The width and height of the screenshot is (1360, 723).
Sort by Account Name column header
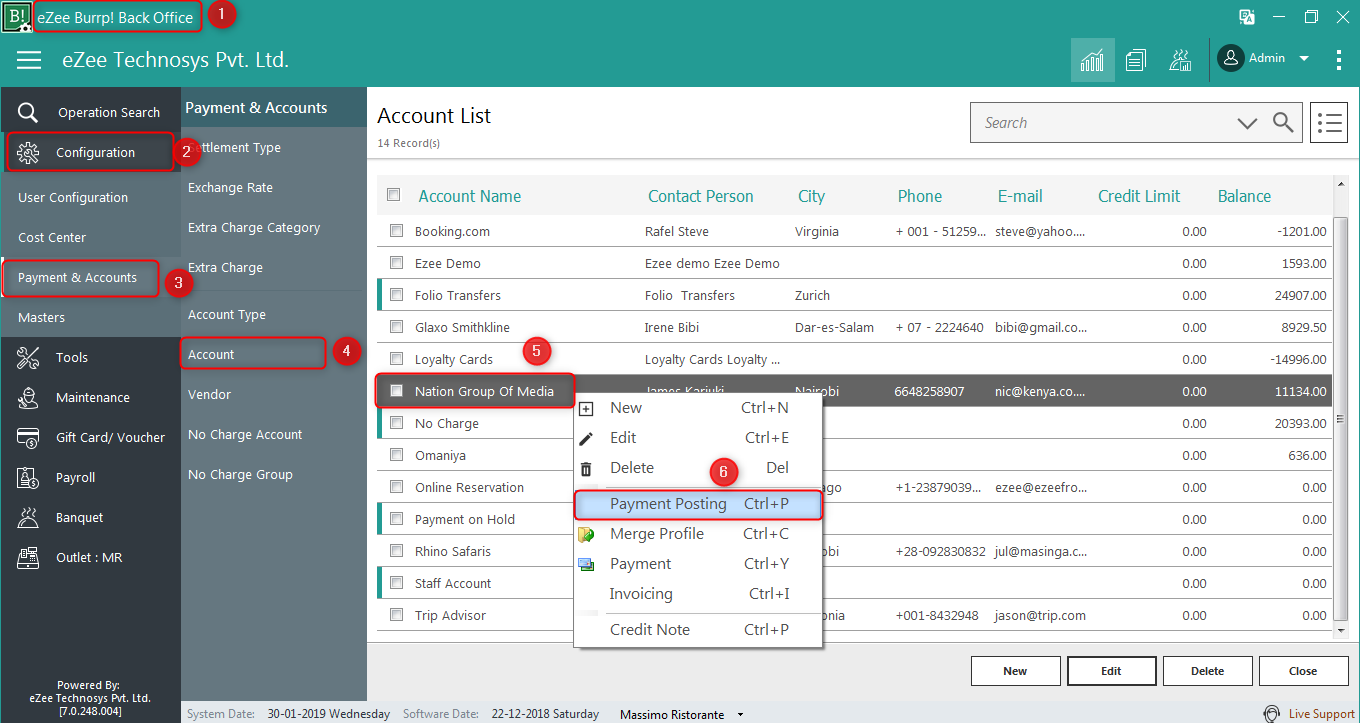click(x=470, y=196)
